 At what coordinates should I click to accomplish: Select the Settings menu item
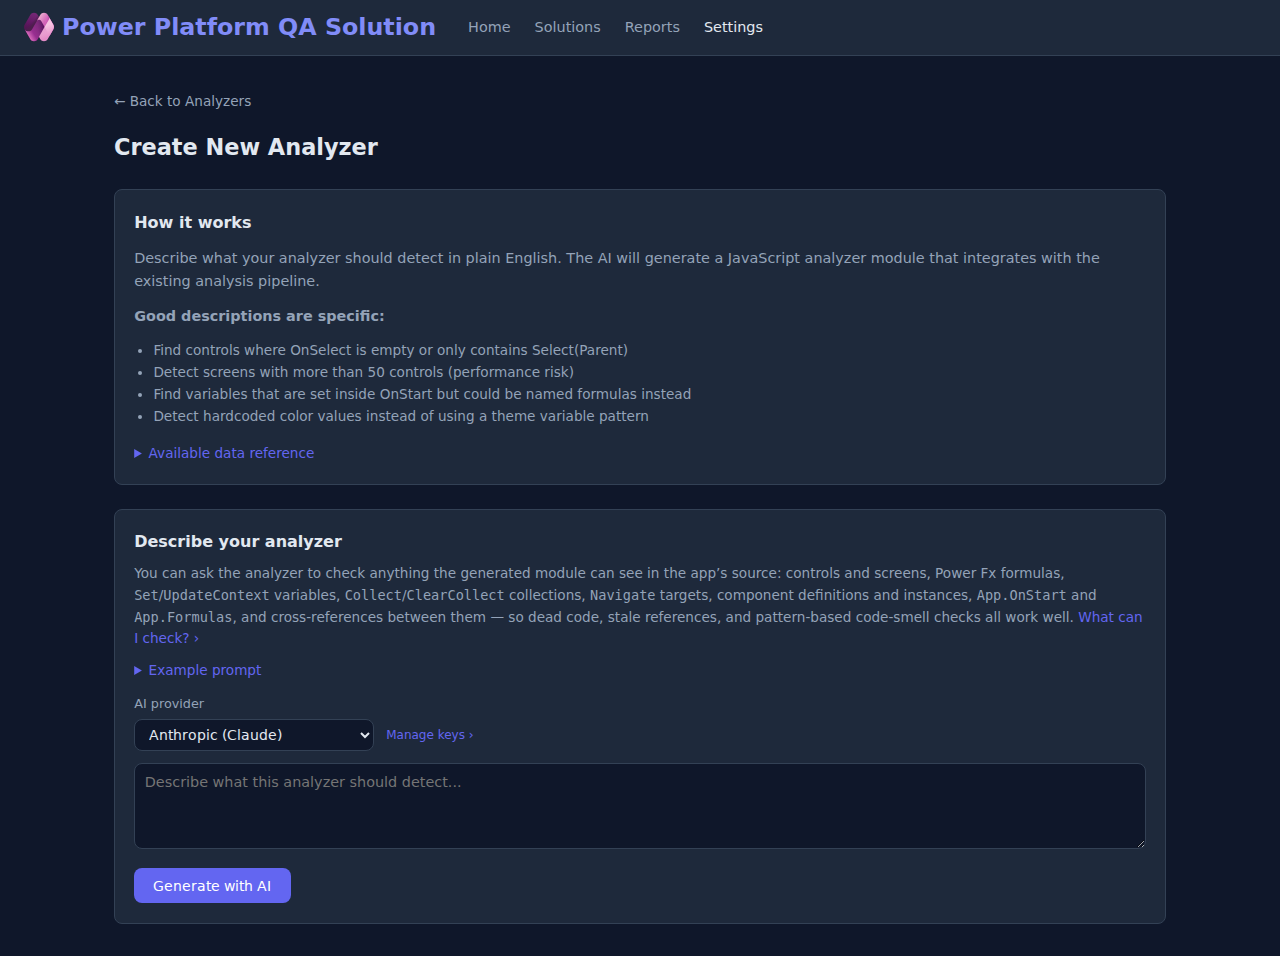pos(733,27)
